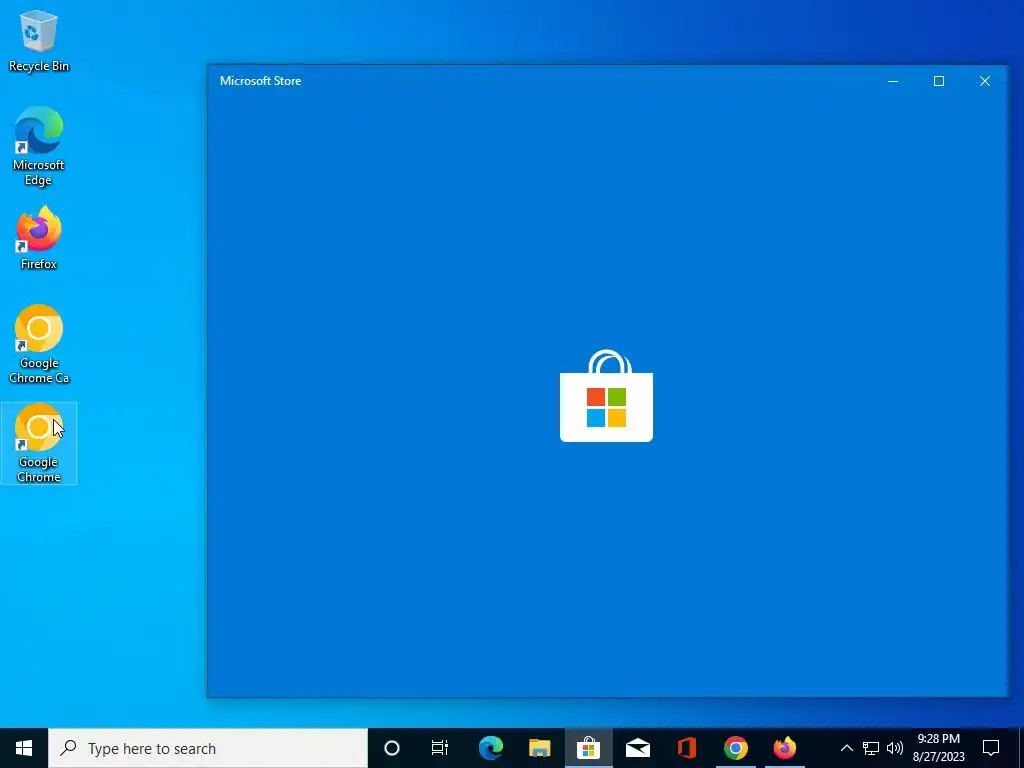Open Cortana from the taskbar circle
Image resolution: width=1024 pixels, height=768 pixels.
coord(392,748)
